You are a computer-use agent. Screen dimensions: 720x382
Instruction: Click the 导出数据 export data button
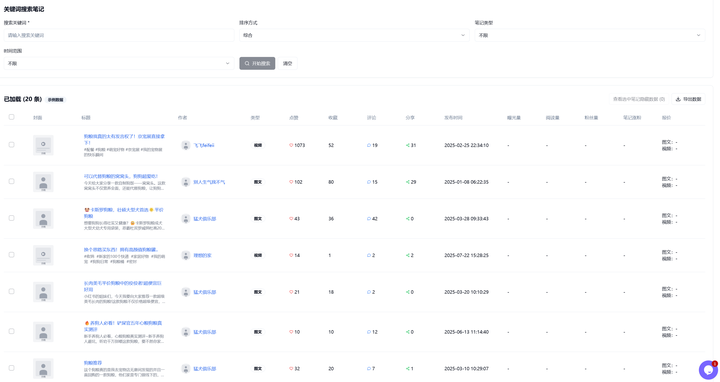click(x=688, y=99)
